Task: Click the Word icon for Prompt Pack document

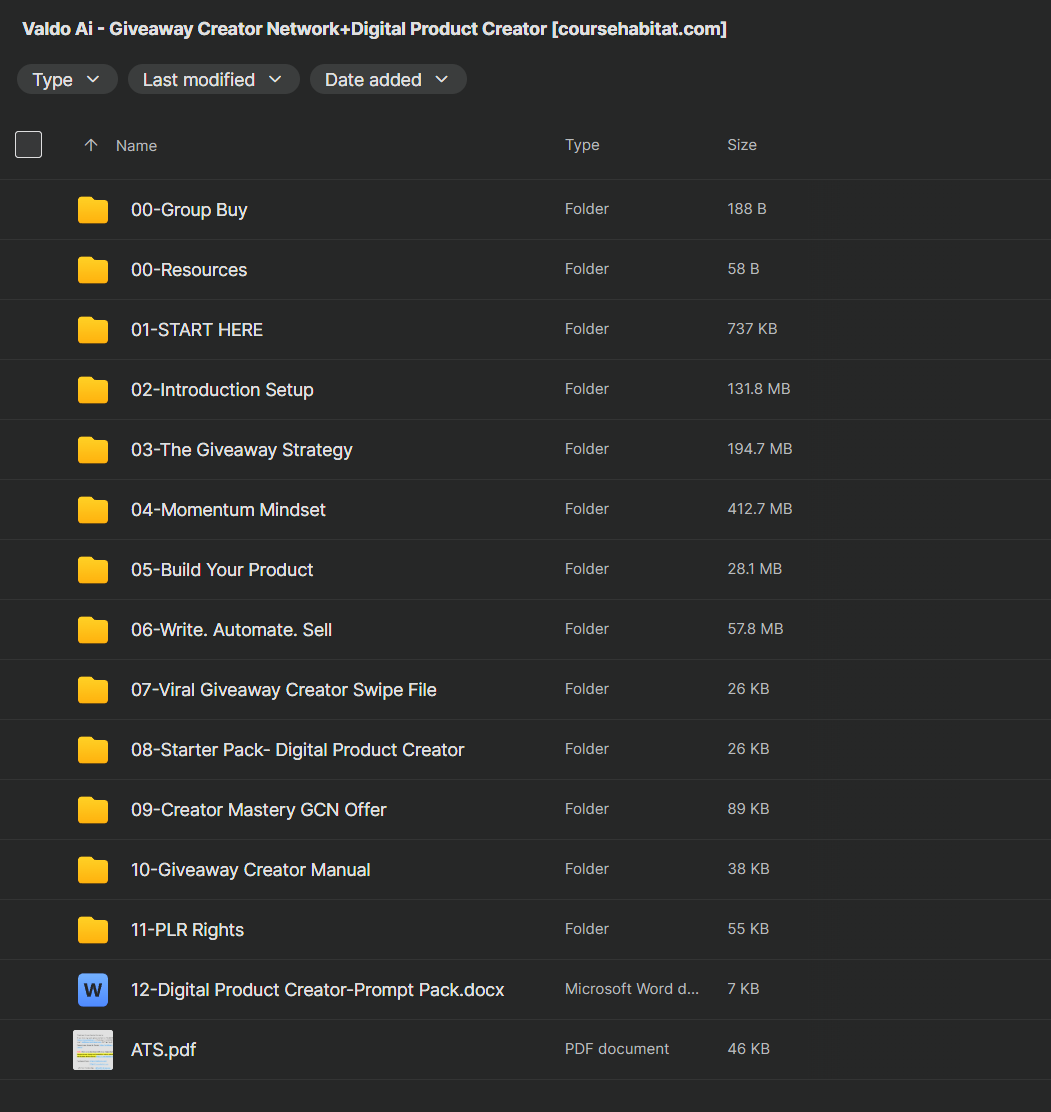Action: point(93,990)
